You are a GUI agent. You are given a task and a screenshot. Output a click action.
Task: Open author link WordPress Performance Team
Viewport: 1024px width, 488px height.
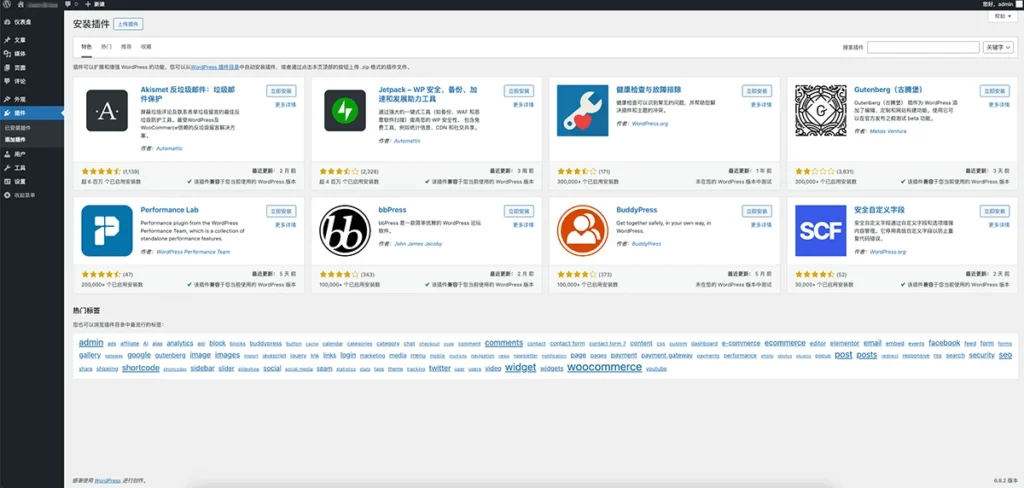coord(193,252)
